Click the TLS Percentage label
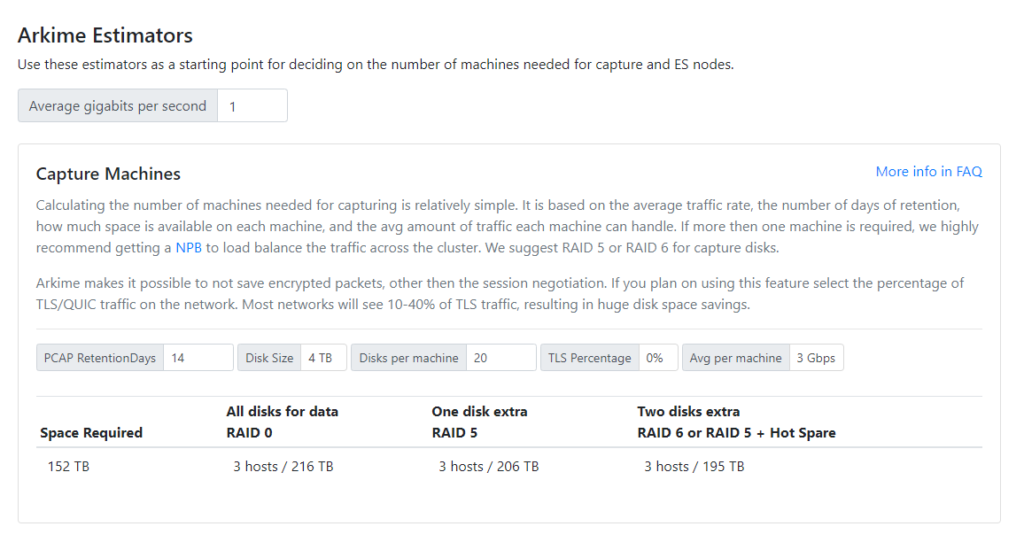Screen dimensions: 1024x542 tap(590, 358)
